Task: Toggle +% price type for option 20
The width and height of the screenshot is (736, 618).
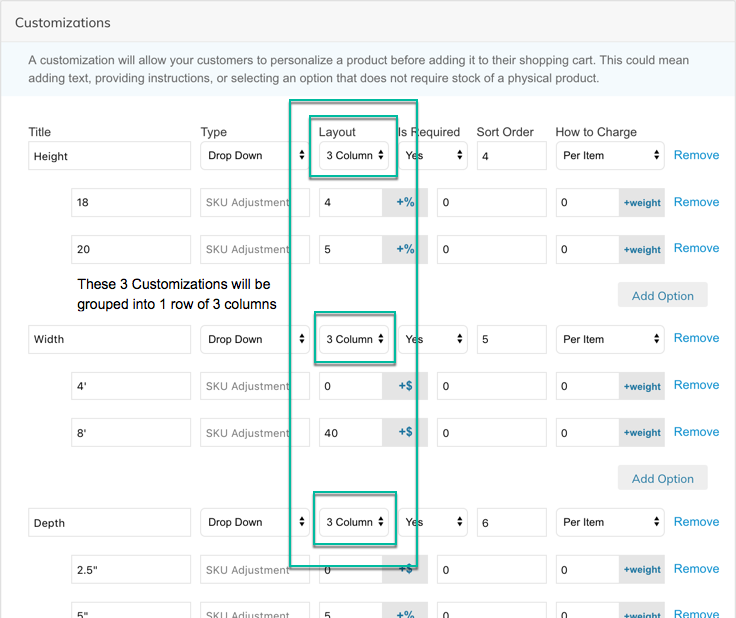Action: [405, 249]
